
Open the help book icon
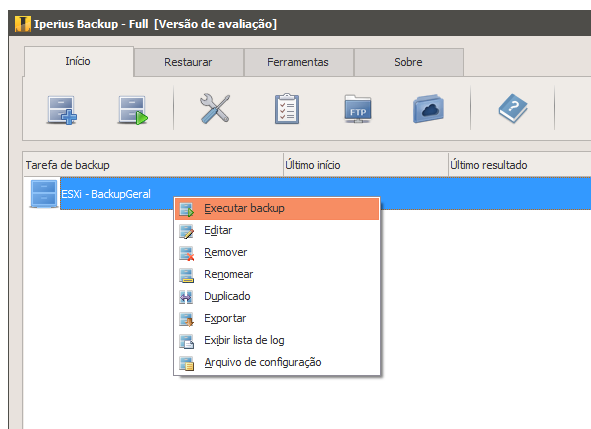[513, 109]
